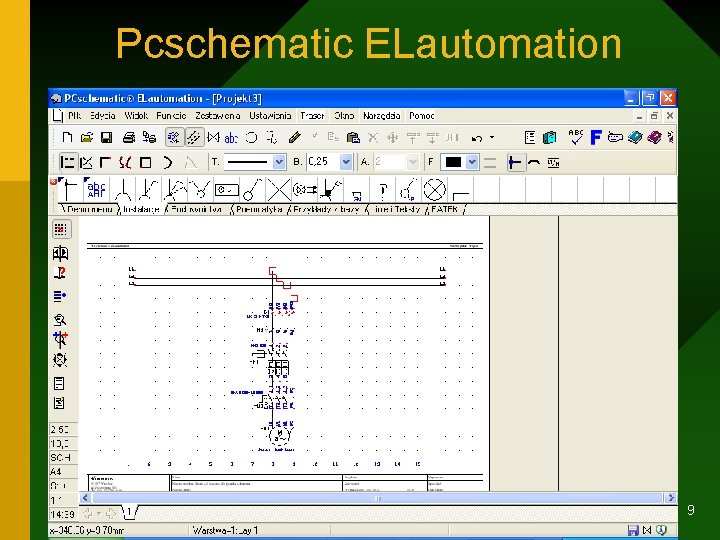Run the ABC spell check icon
Screen dimensions: 720x540
click(x=575, y=137)
